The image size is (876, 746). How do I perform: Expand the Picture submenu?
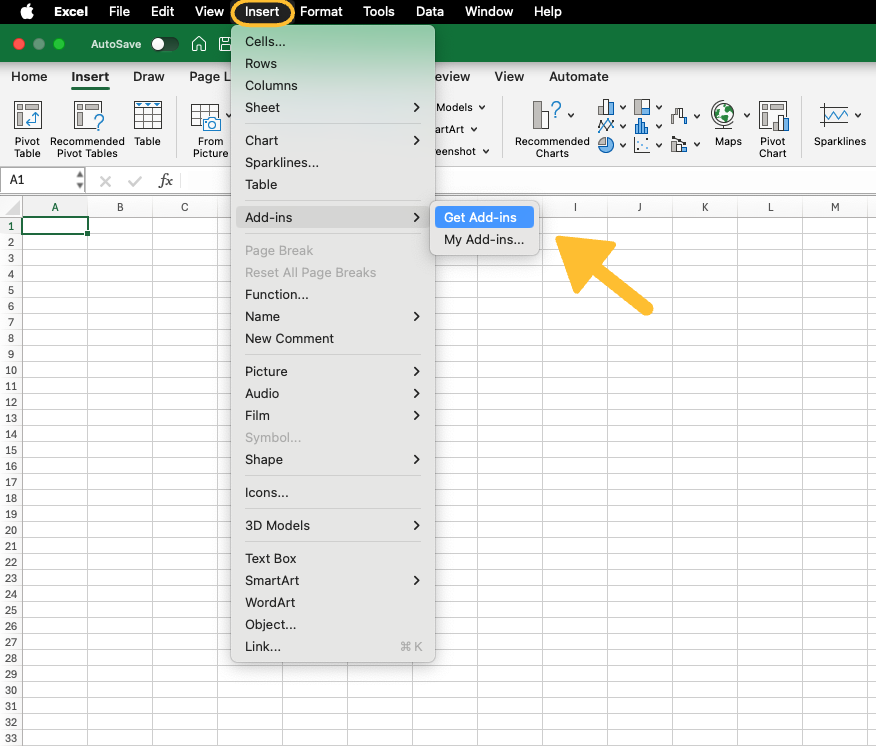[x=332, y=372]
